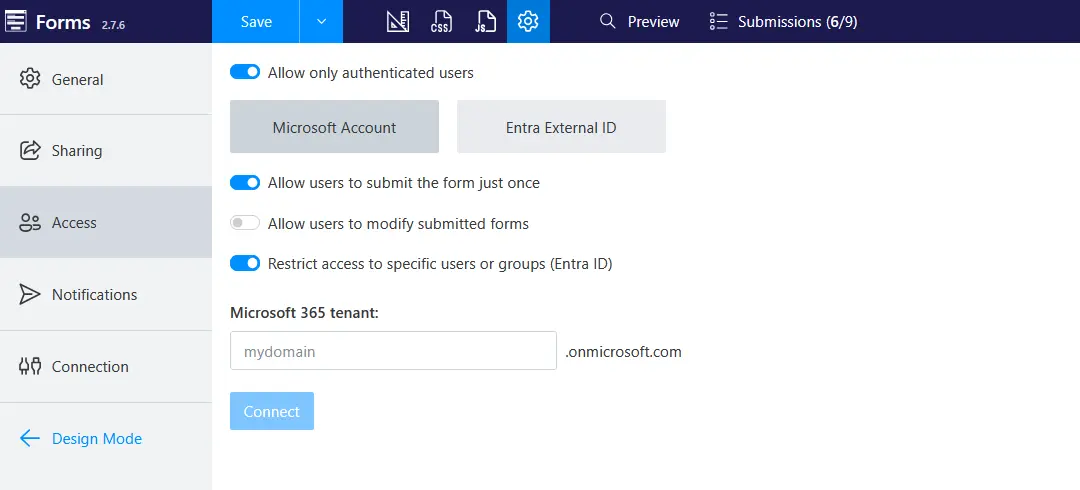
Task: Enable Allow users to modify submitted forms
Action: pos(245,223)
